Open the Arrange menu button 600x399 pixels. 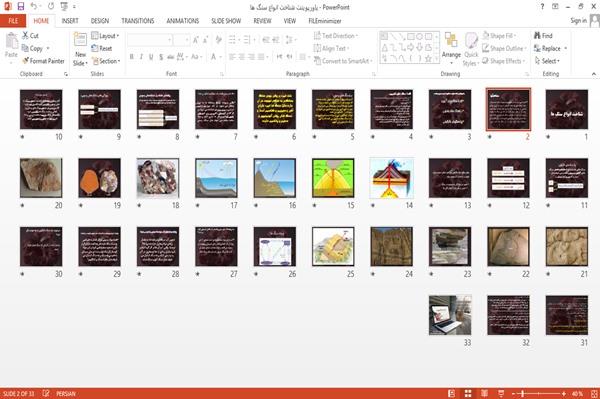(451, 48)
